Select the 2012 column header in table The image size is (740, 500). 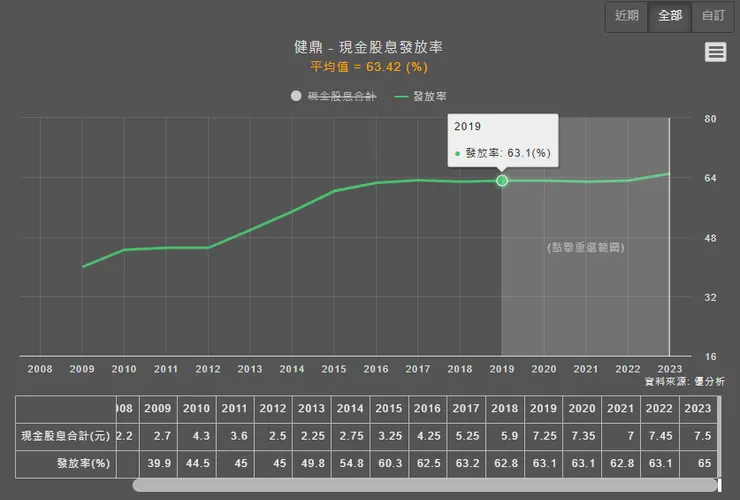274,409
